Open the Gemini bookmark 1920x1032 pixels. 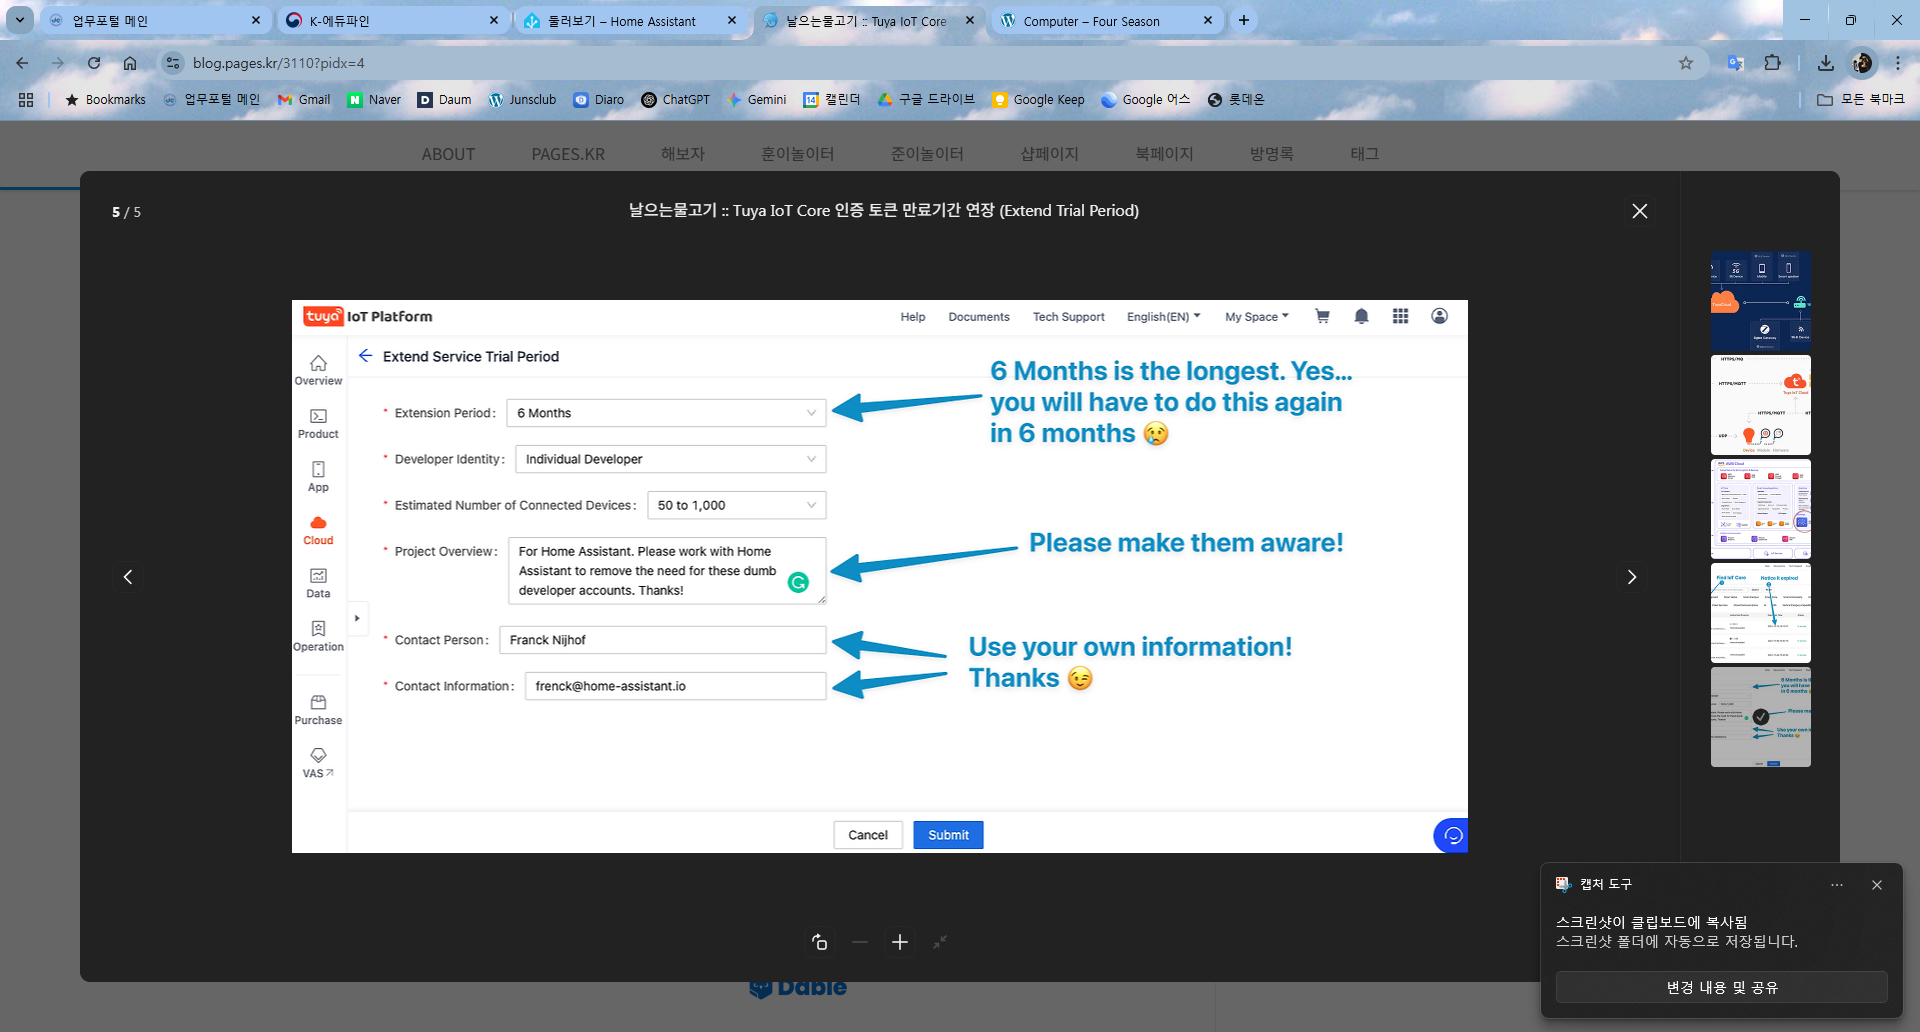point(757,99)
